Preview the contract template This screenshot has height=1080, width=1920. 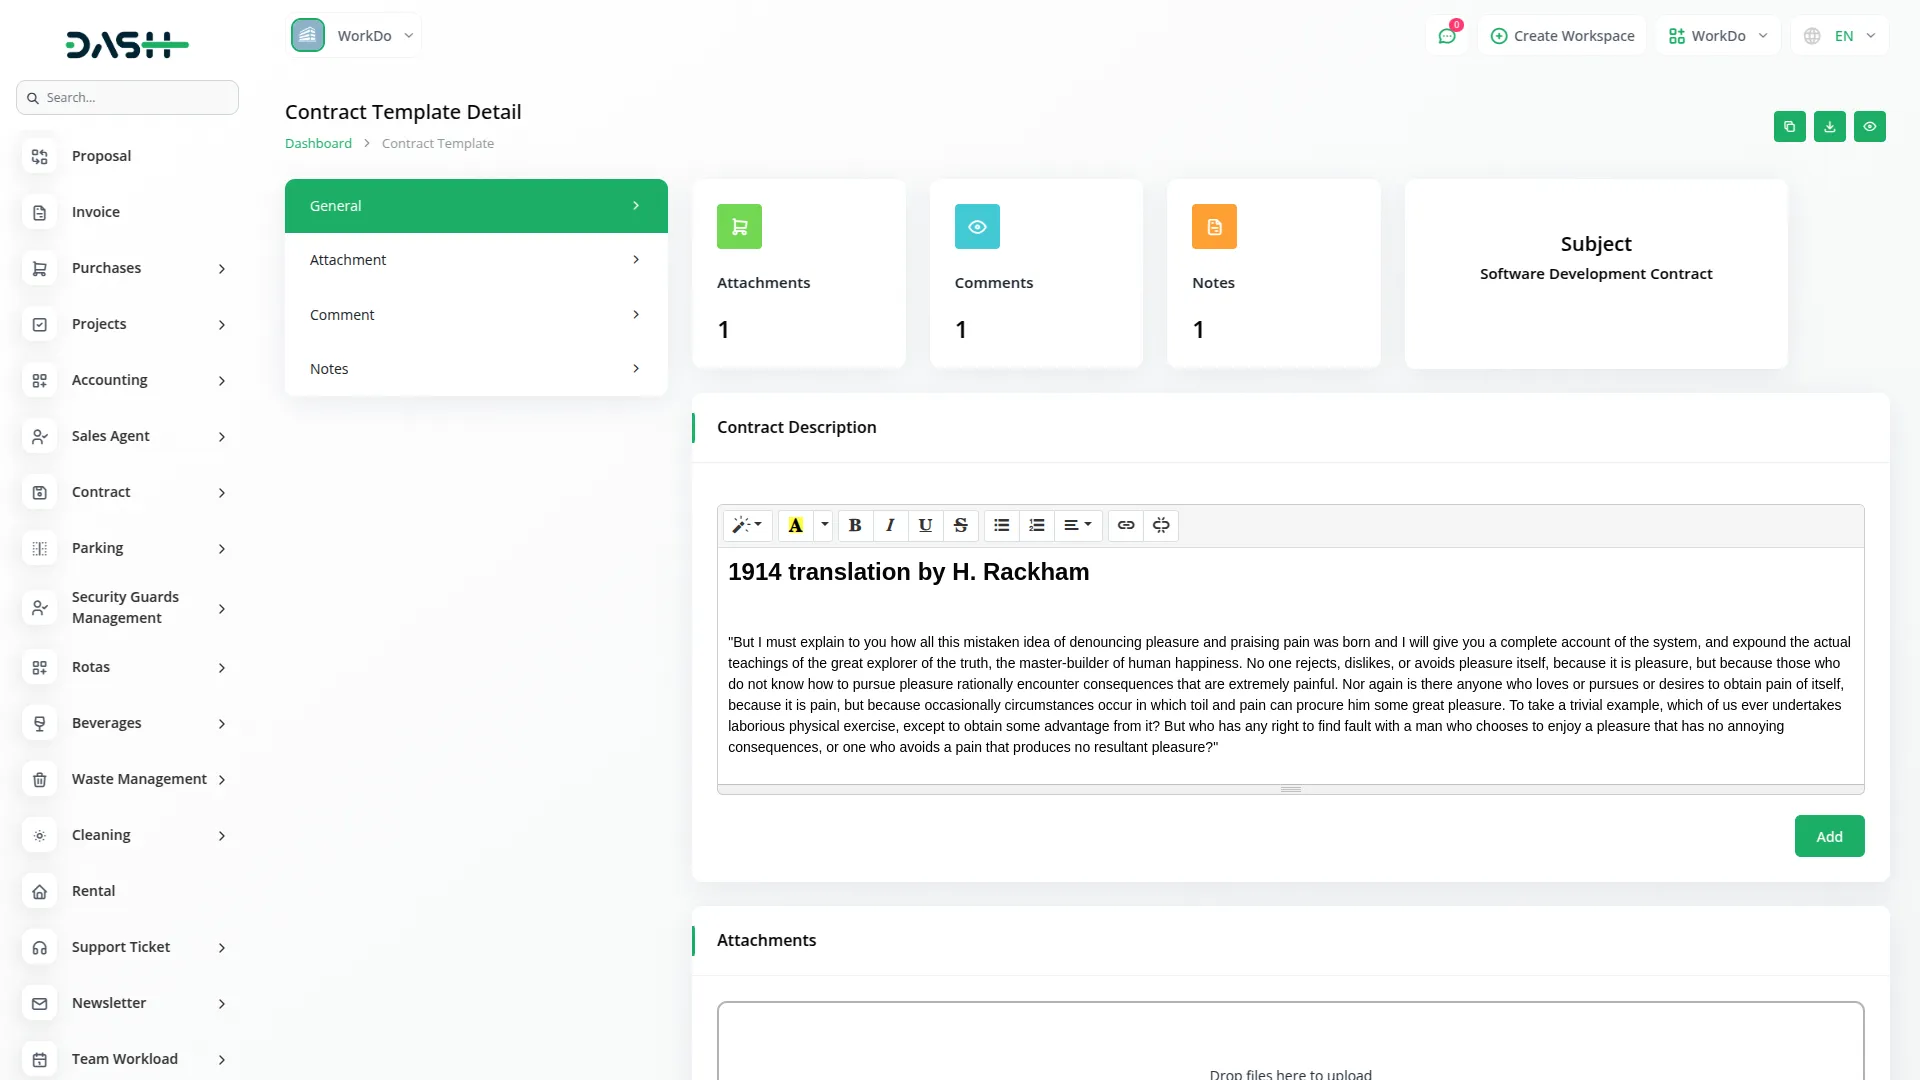coord(1870,126)
